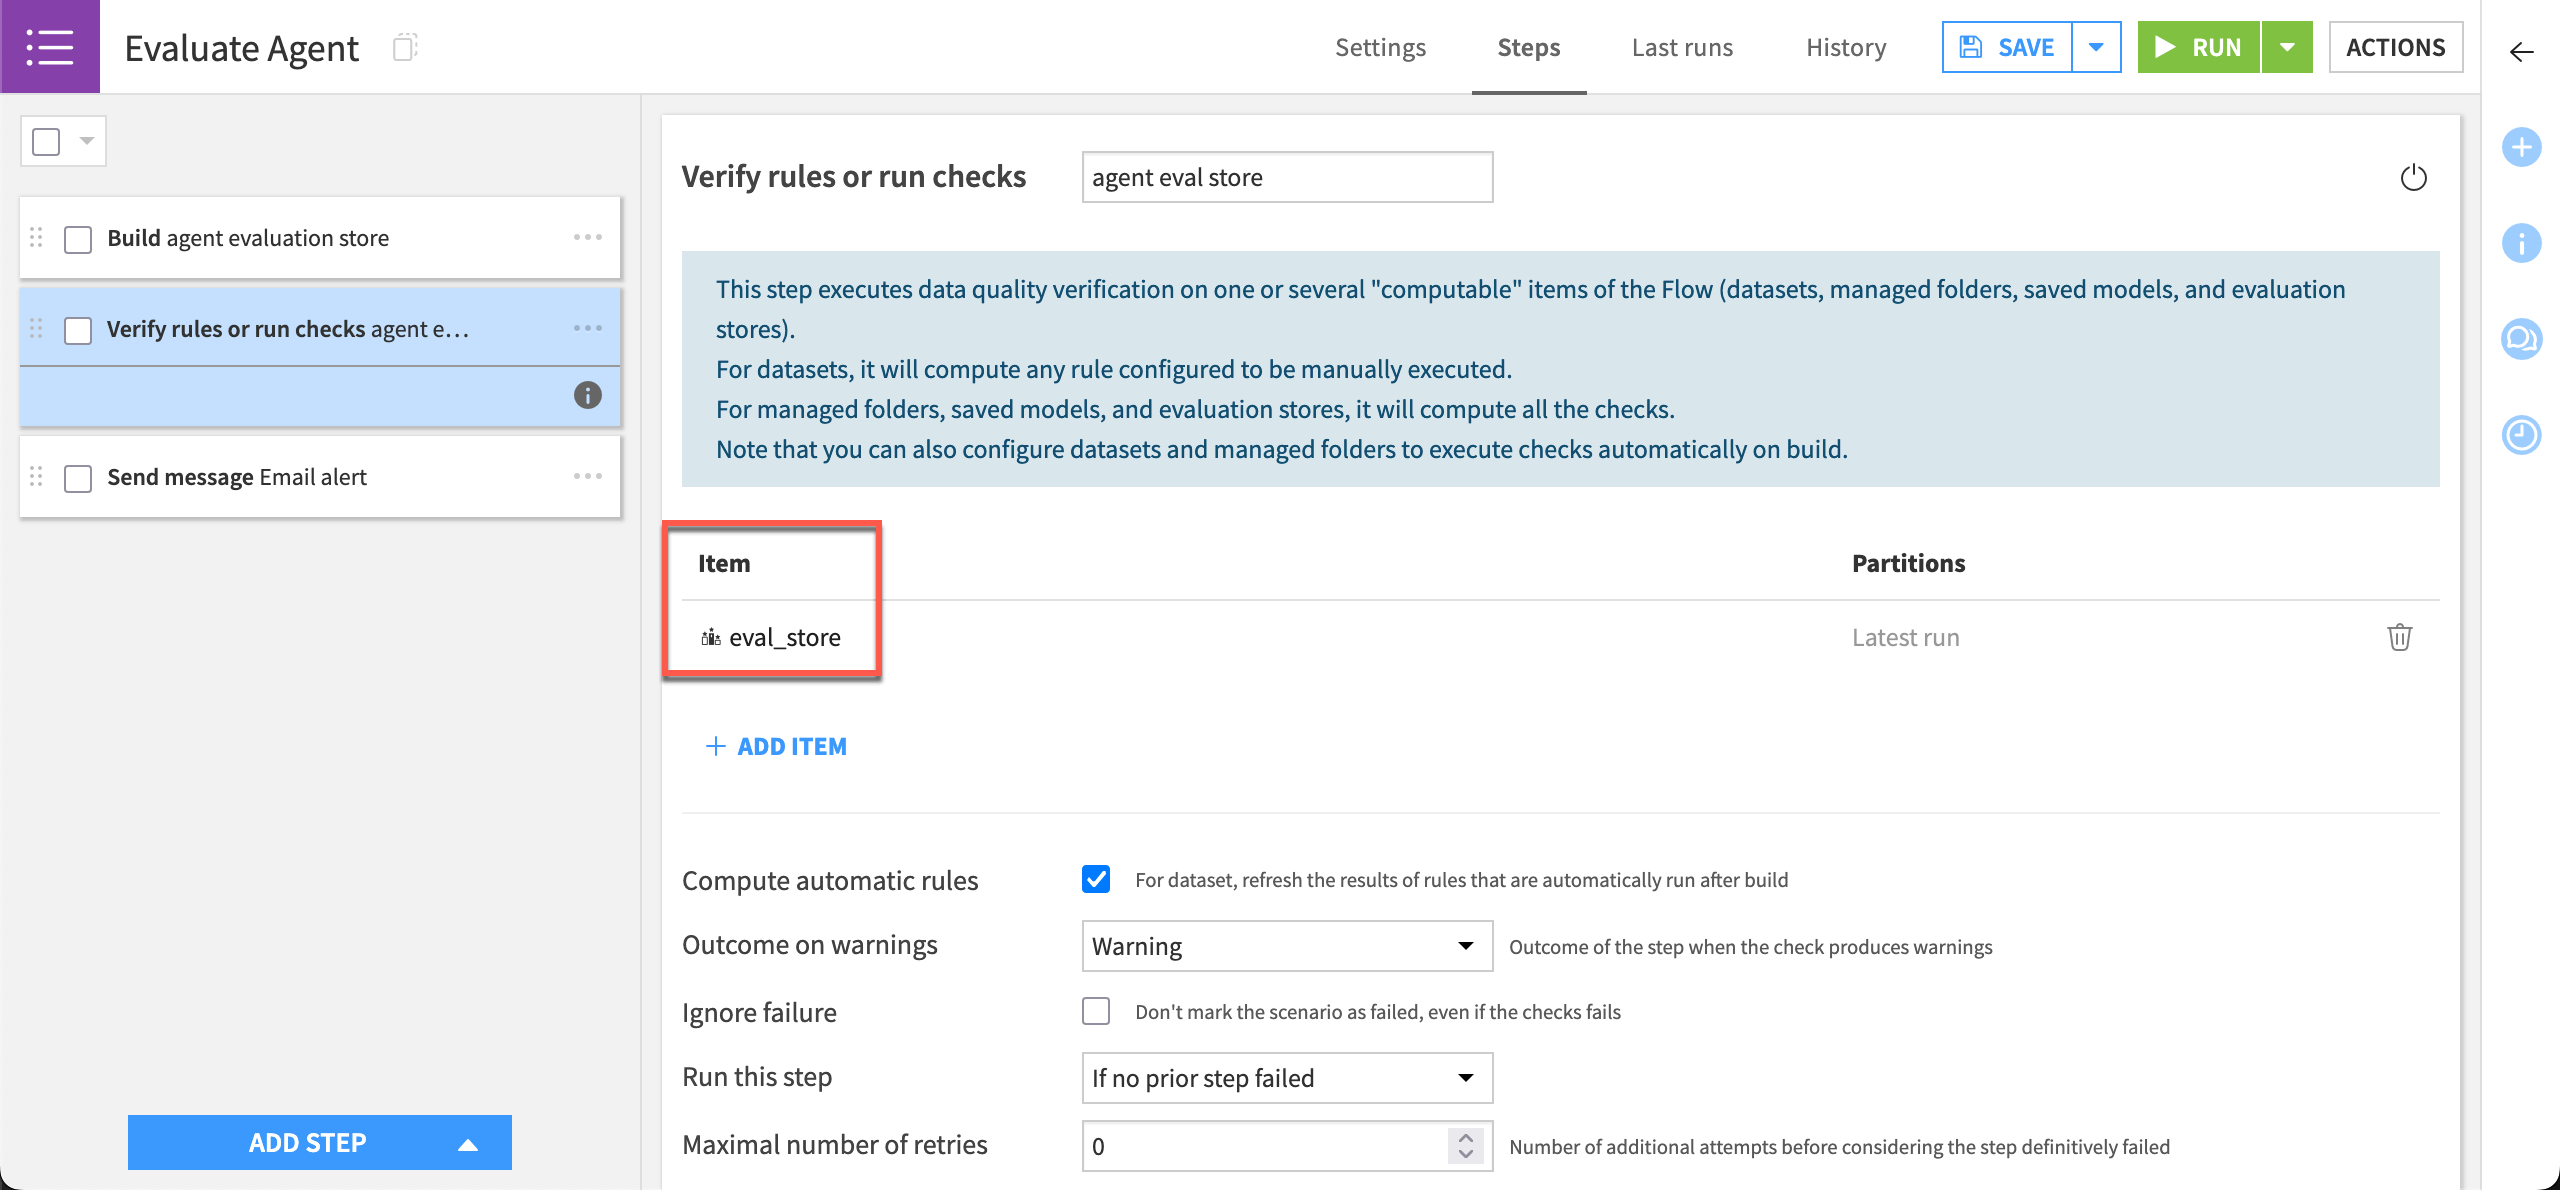Expand the Run this step dropdown
Image resolution: width=2560 pixels, height=1190 pixels.
pyautogui.click(x=1286, y=1078)
